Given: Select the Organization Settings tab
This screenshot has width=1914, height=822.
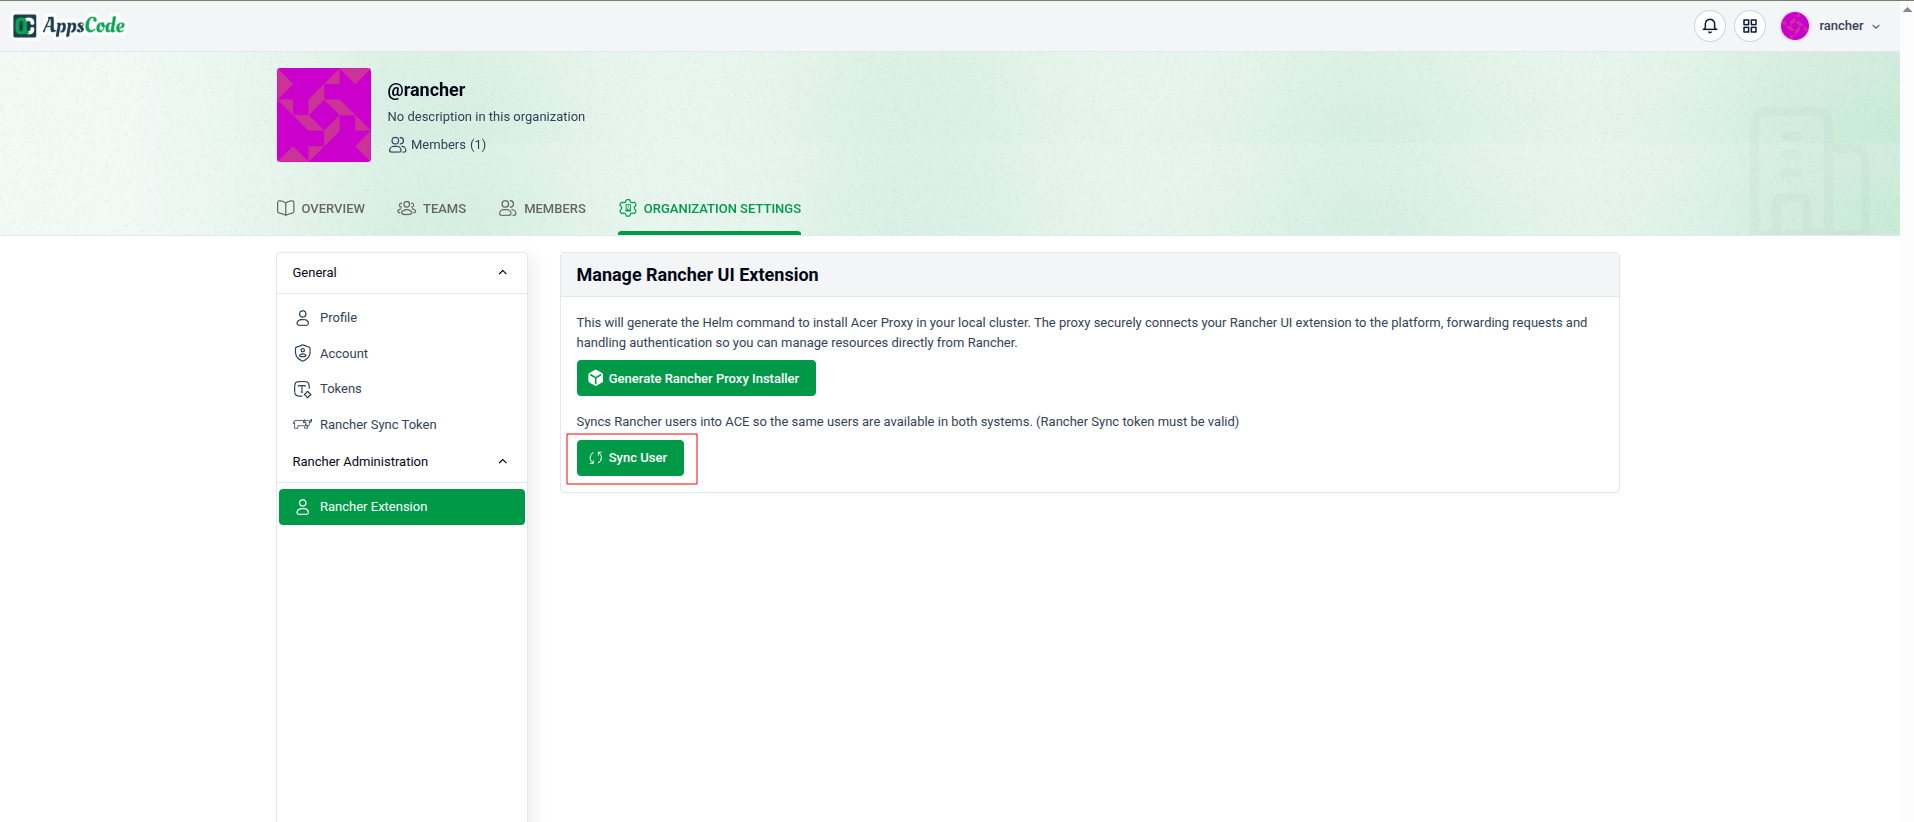Looking at the screenshot, I should click(710, 208).
